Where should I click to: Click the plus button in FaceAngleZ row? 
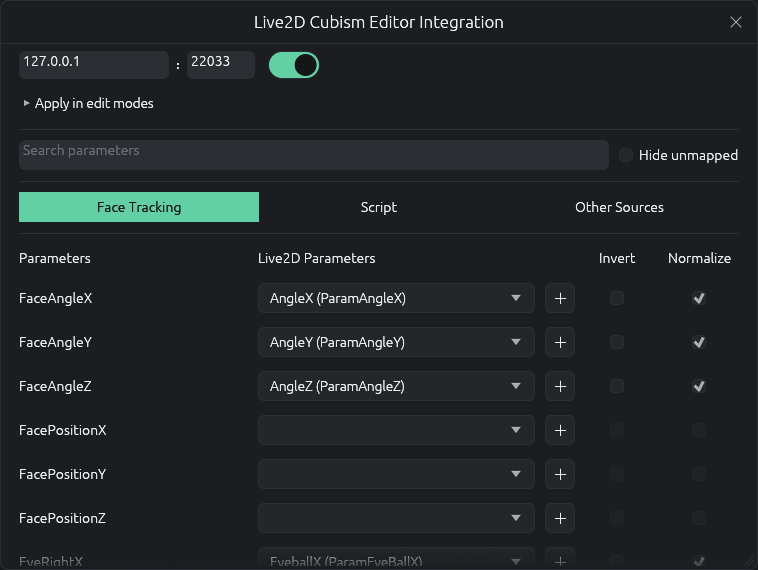click(560, 386)
